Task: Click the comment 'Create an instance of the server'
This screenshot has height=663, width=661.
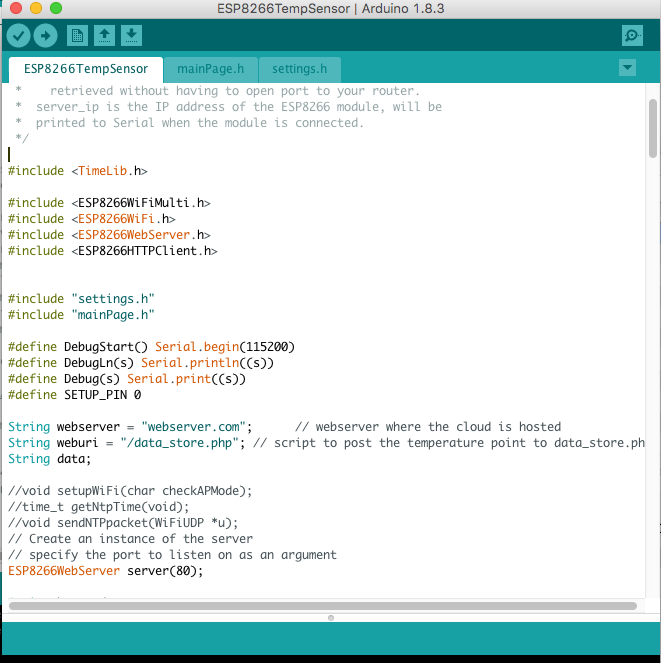Action: 130,539
